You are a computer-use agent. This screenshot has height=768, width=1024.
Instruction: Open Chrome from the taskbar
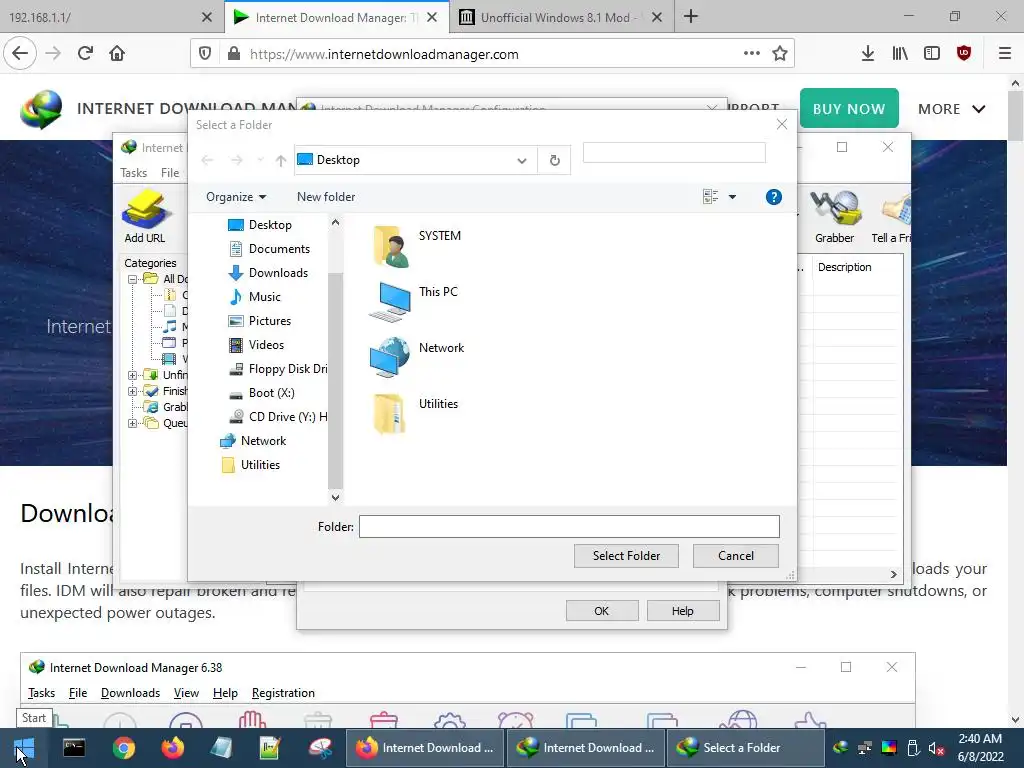coord(123,748)
